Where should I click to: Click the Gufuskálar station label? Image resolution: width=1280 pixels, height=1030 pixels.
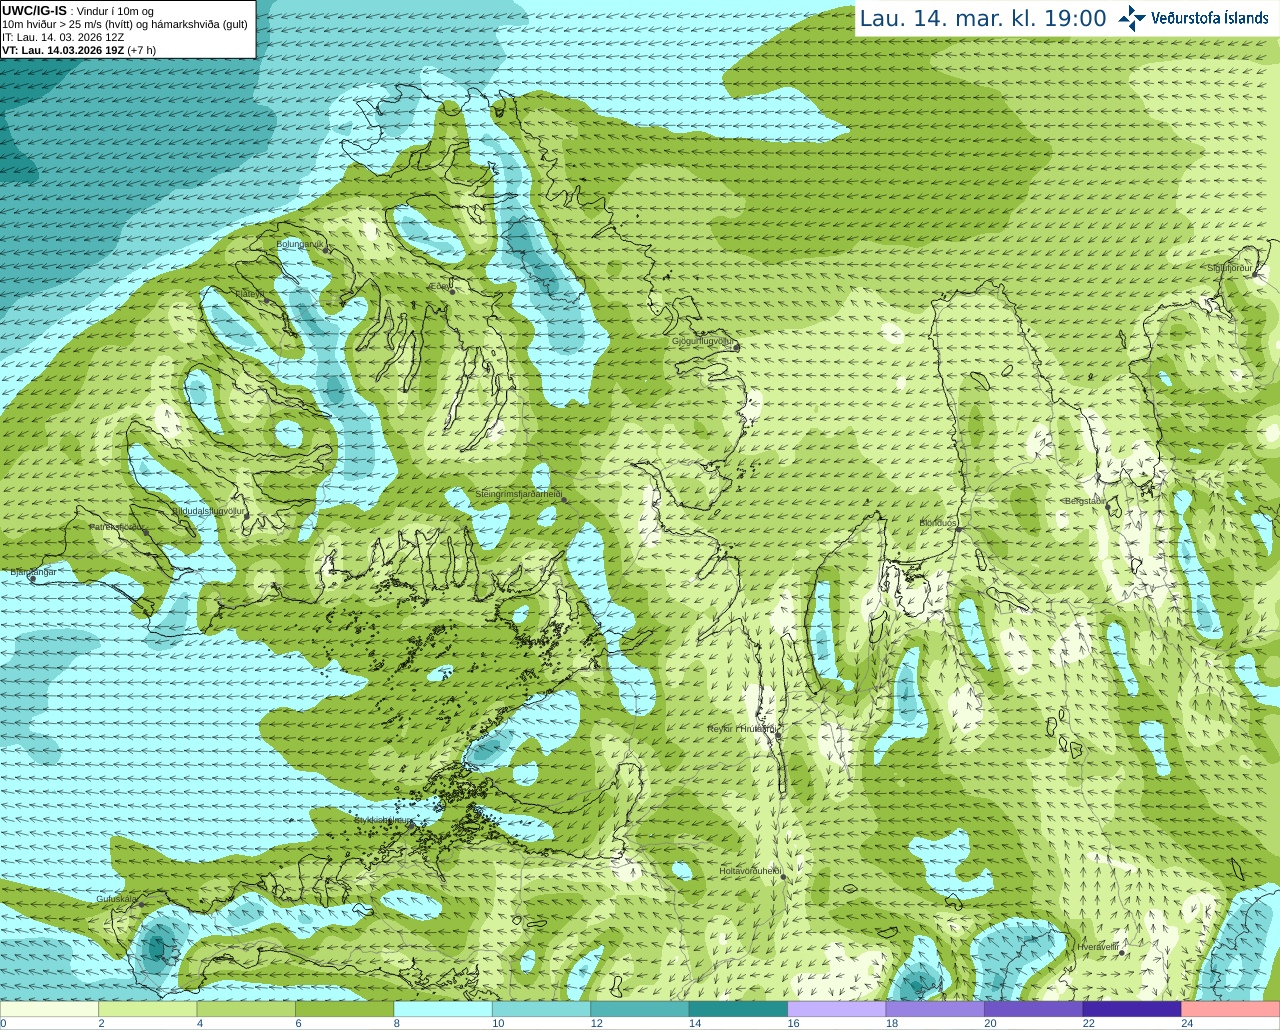[x=116, y=899]
